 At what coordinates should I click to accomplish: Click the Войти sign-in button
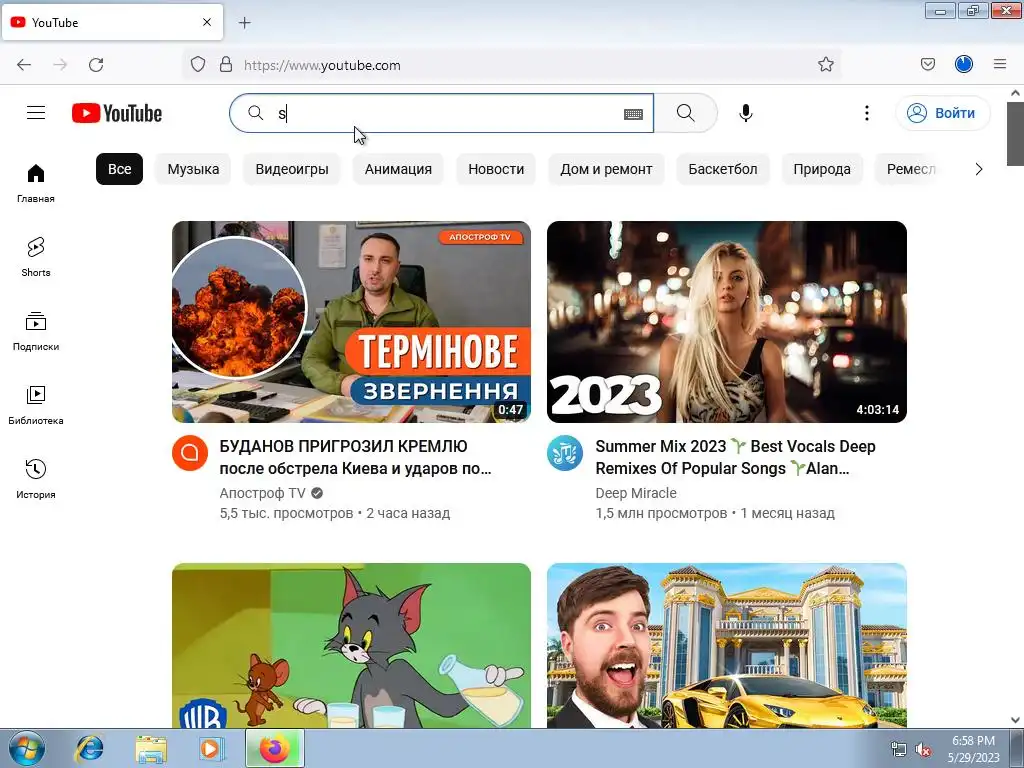(x=943, y=113)
